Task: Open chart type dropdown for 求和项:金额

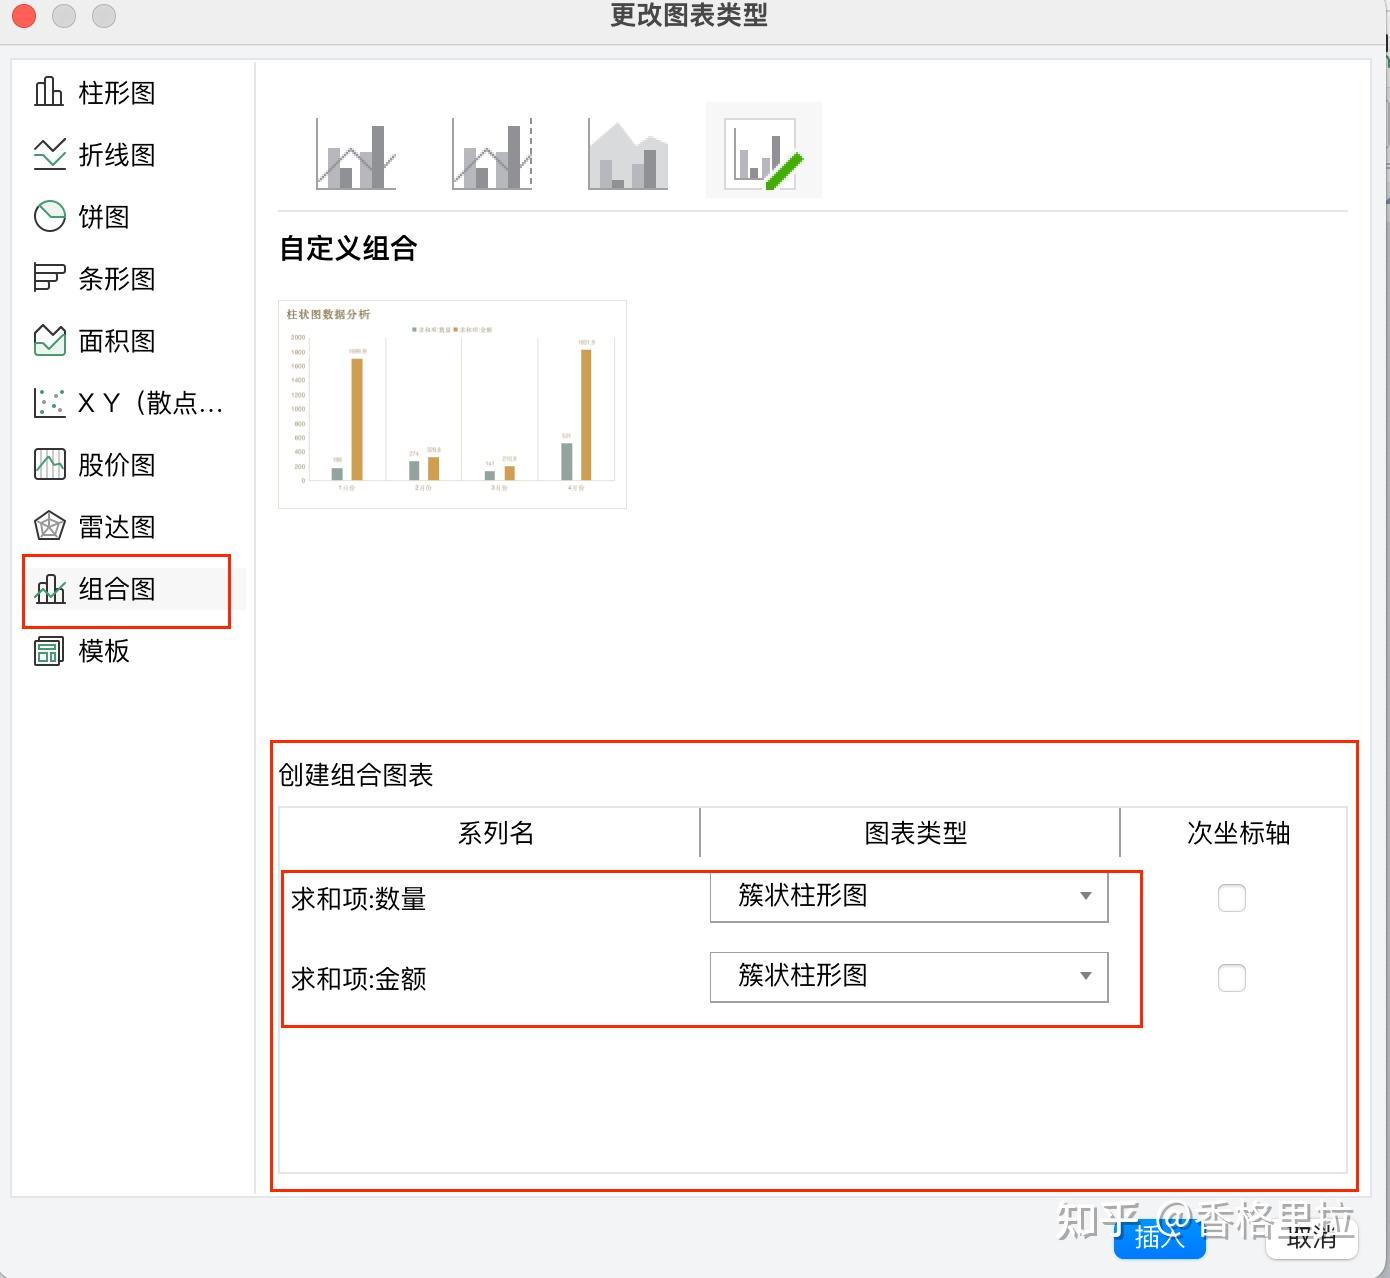Action: pyautogui.click(x=909, y=976)
